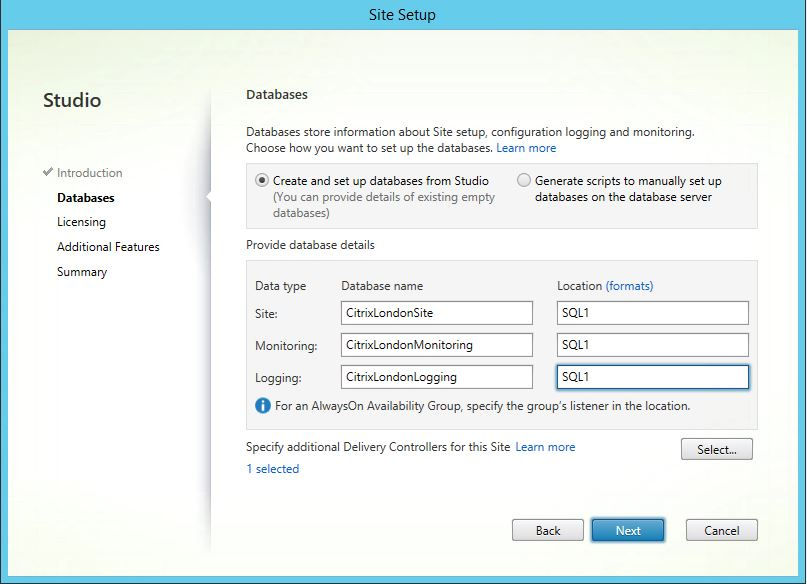Open the Additional Features step

[x=108, y=247]
